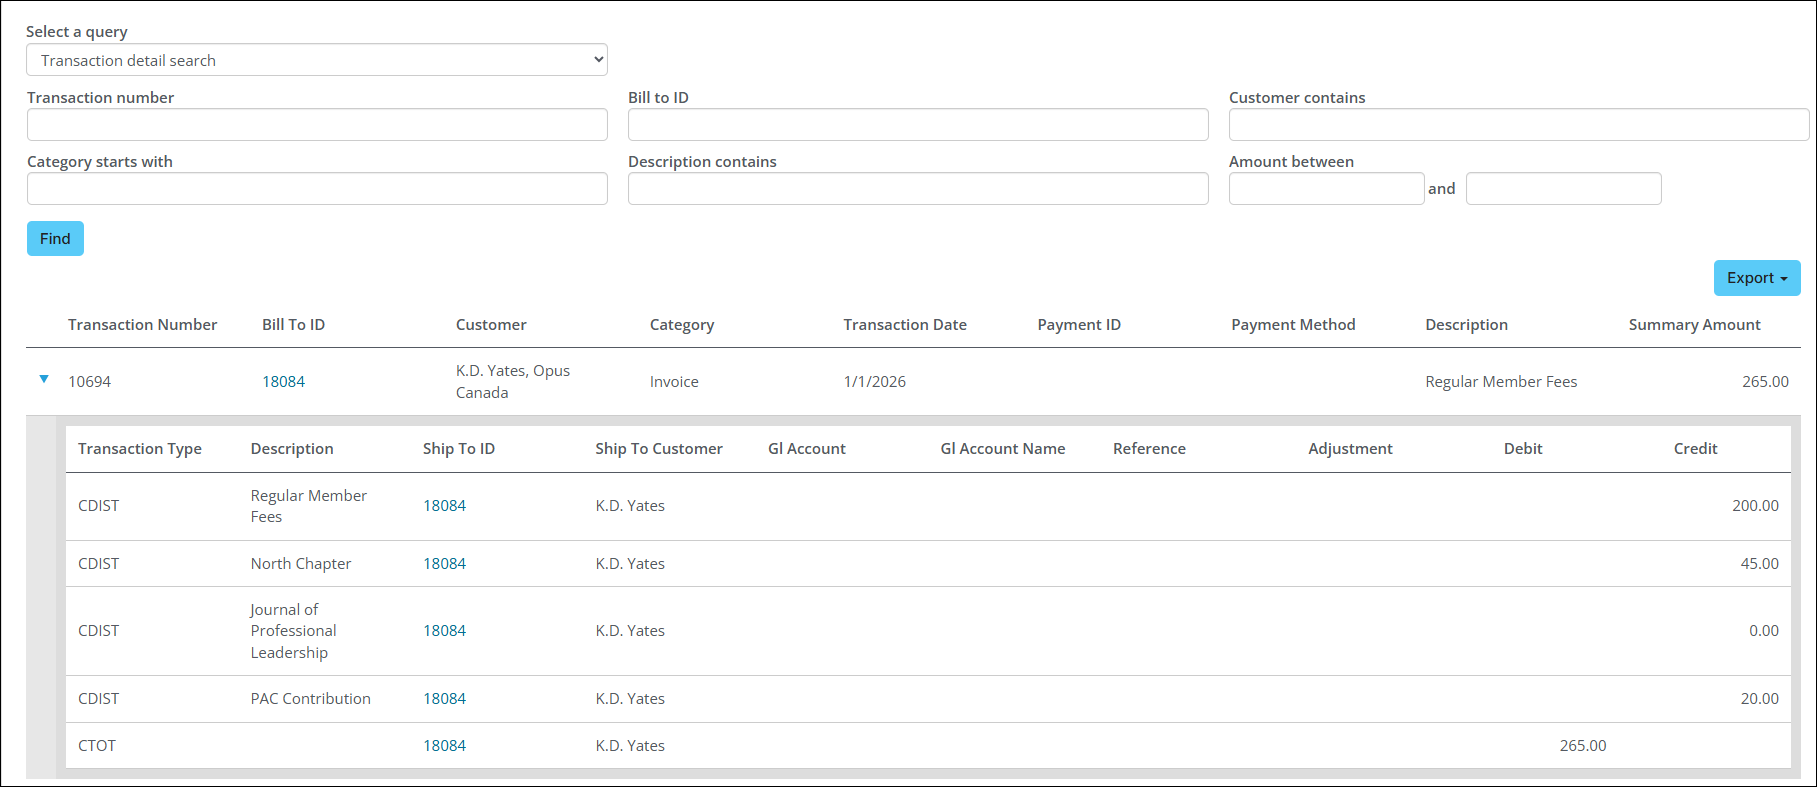Open the Export dropdown menu

pyautogui.click(x=1756, y=278)
